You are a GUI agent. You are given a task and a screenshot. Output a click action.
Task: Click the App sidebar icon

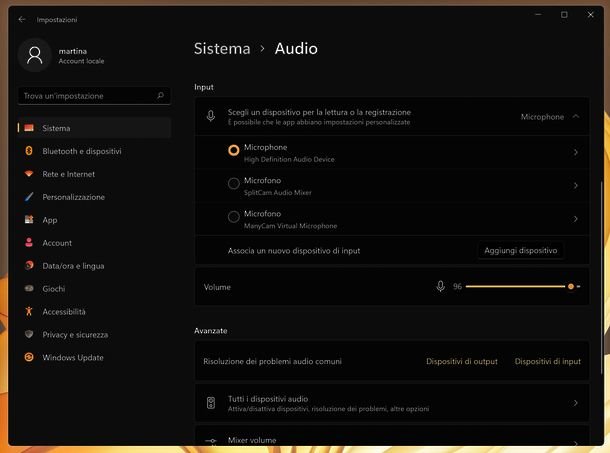(29, 219)
